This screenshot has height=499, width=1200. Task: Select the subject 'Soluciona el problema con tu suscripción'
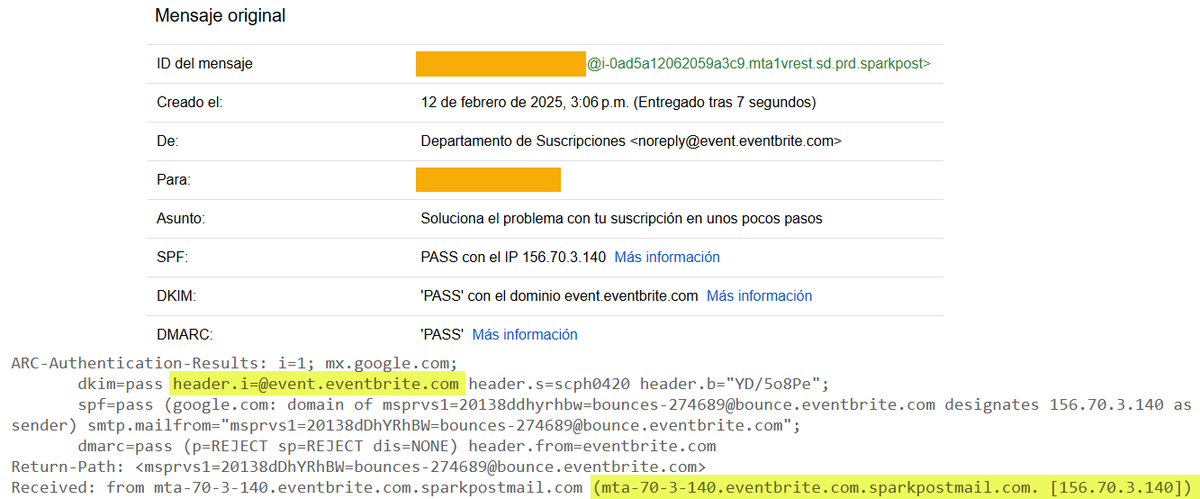(553, 218)
